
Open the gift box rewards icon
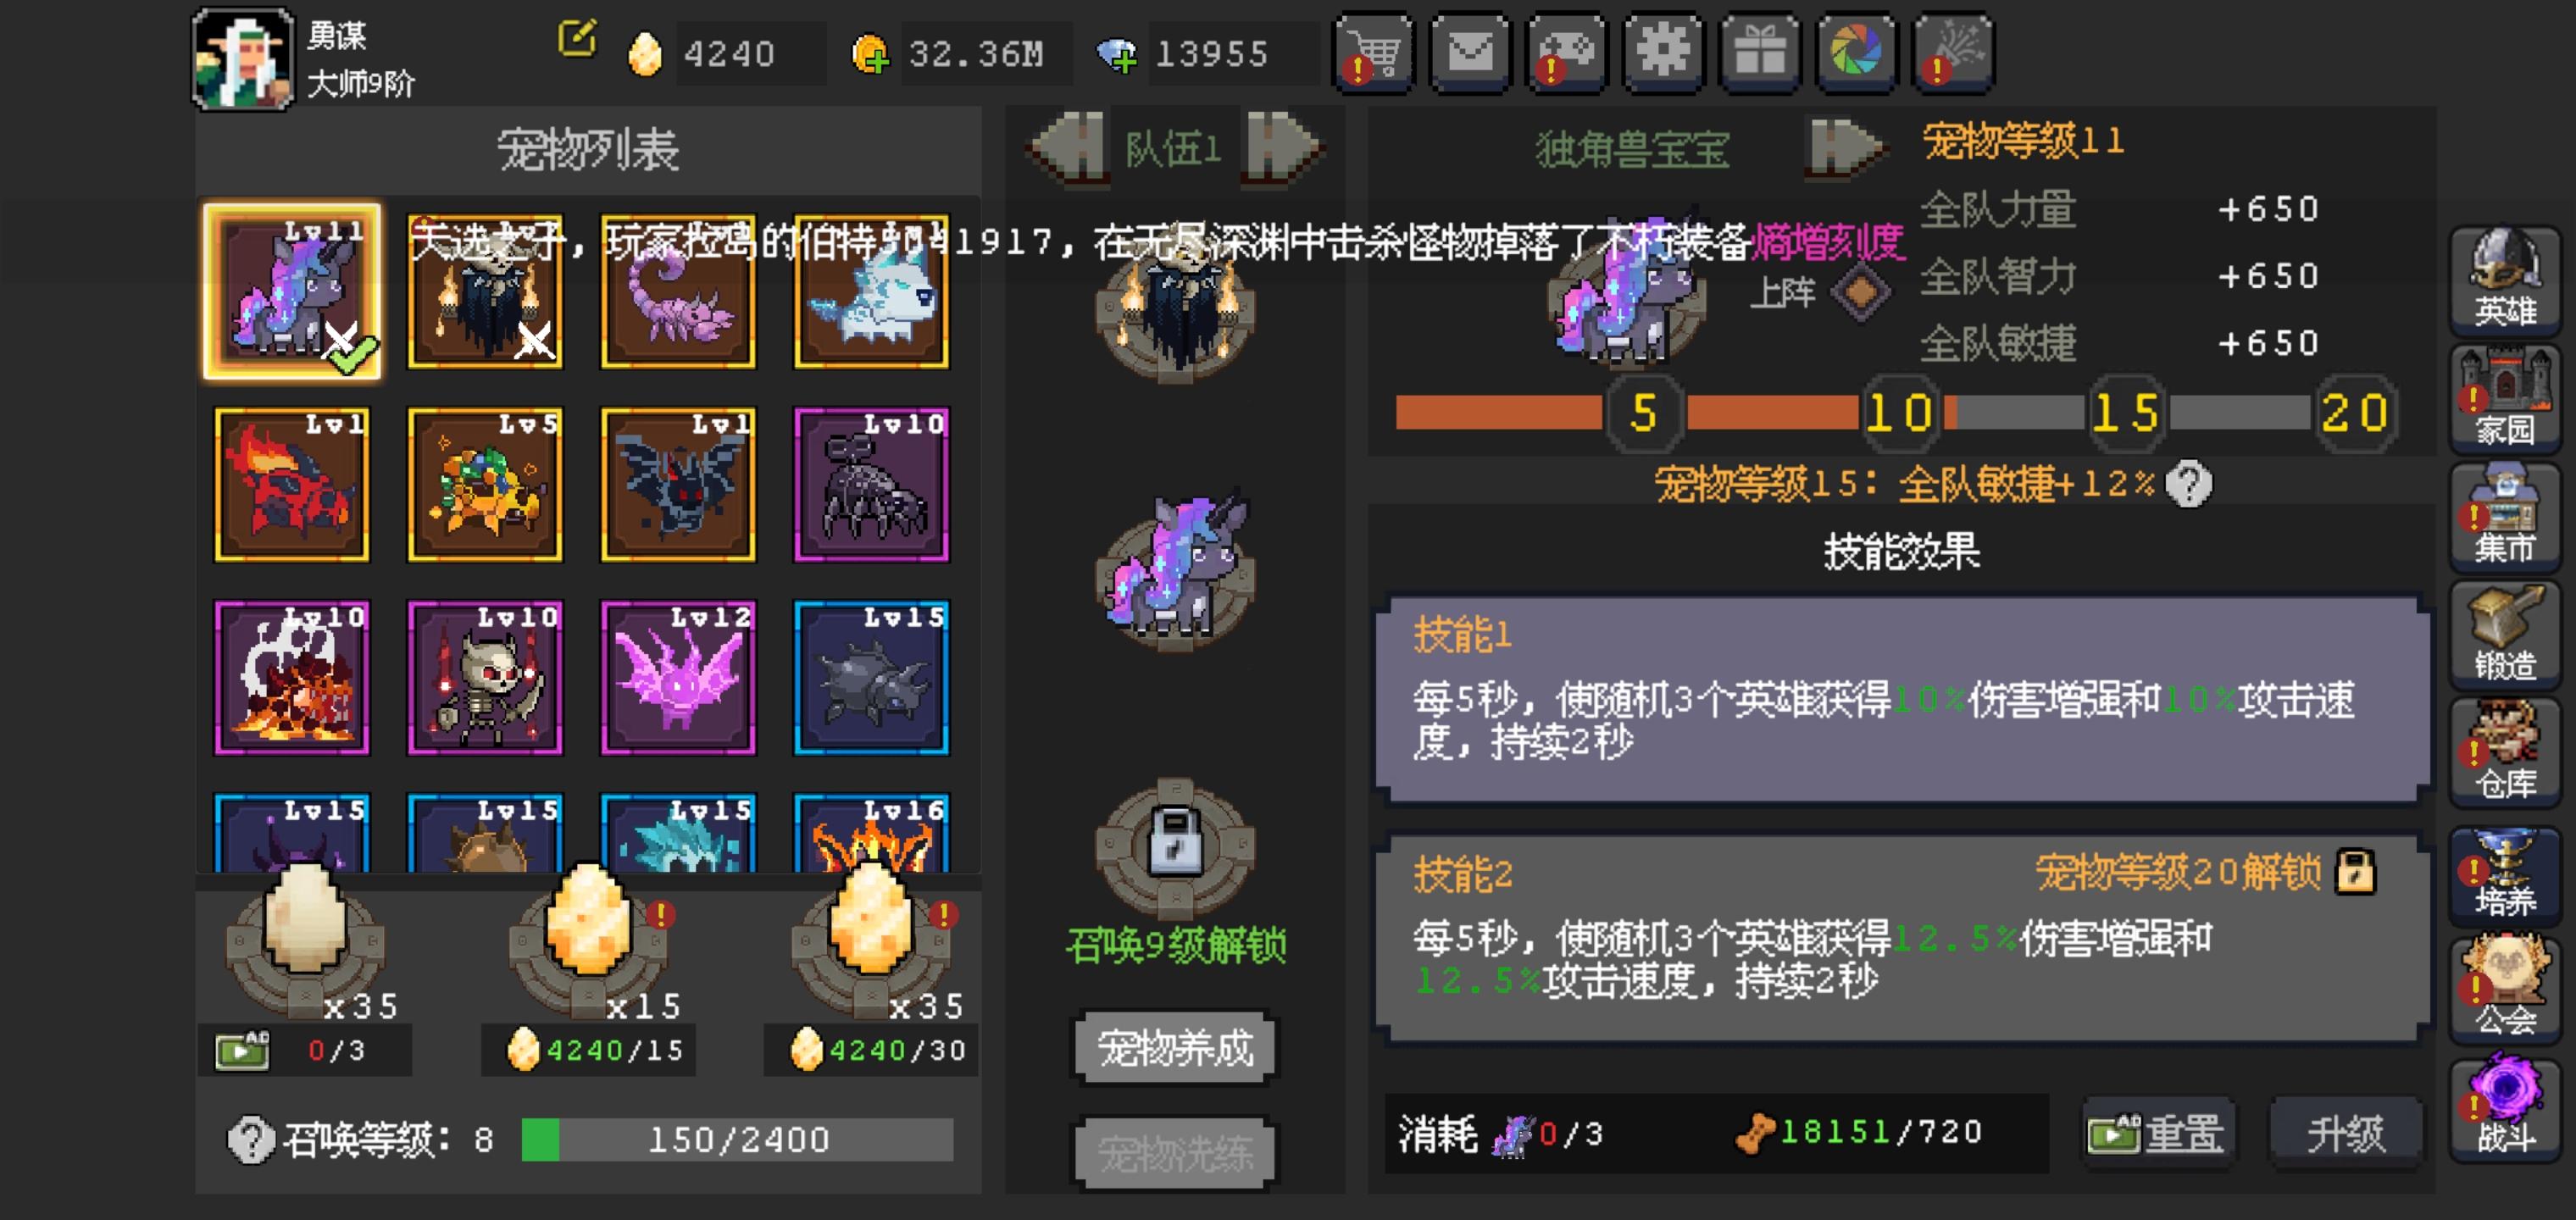coord(1759,53)
